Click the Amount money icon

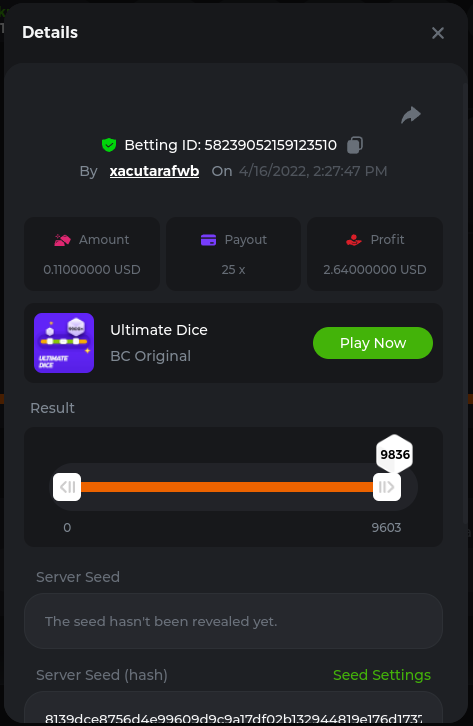click(x=62, y=240)
